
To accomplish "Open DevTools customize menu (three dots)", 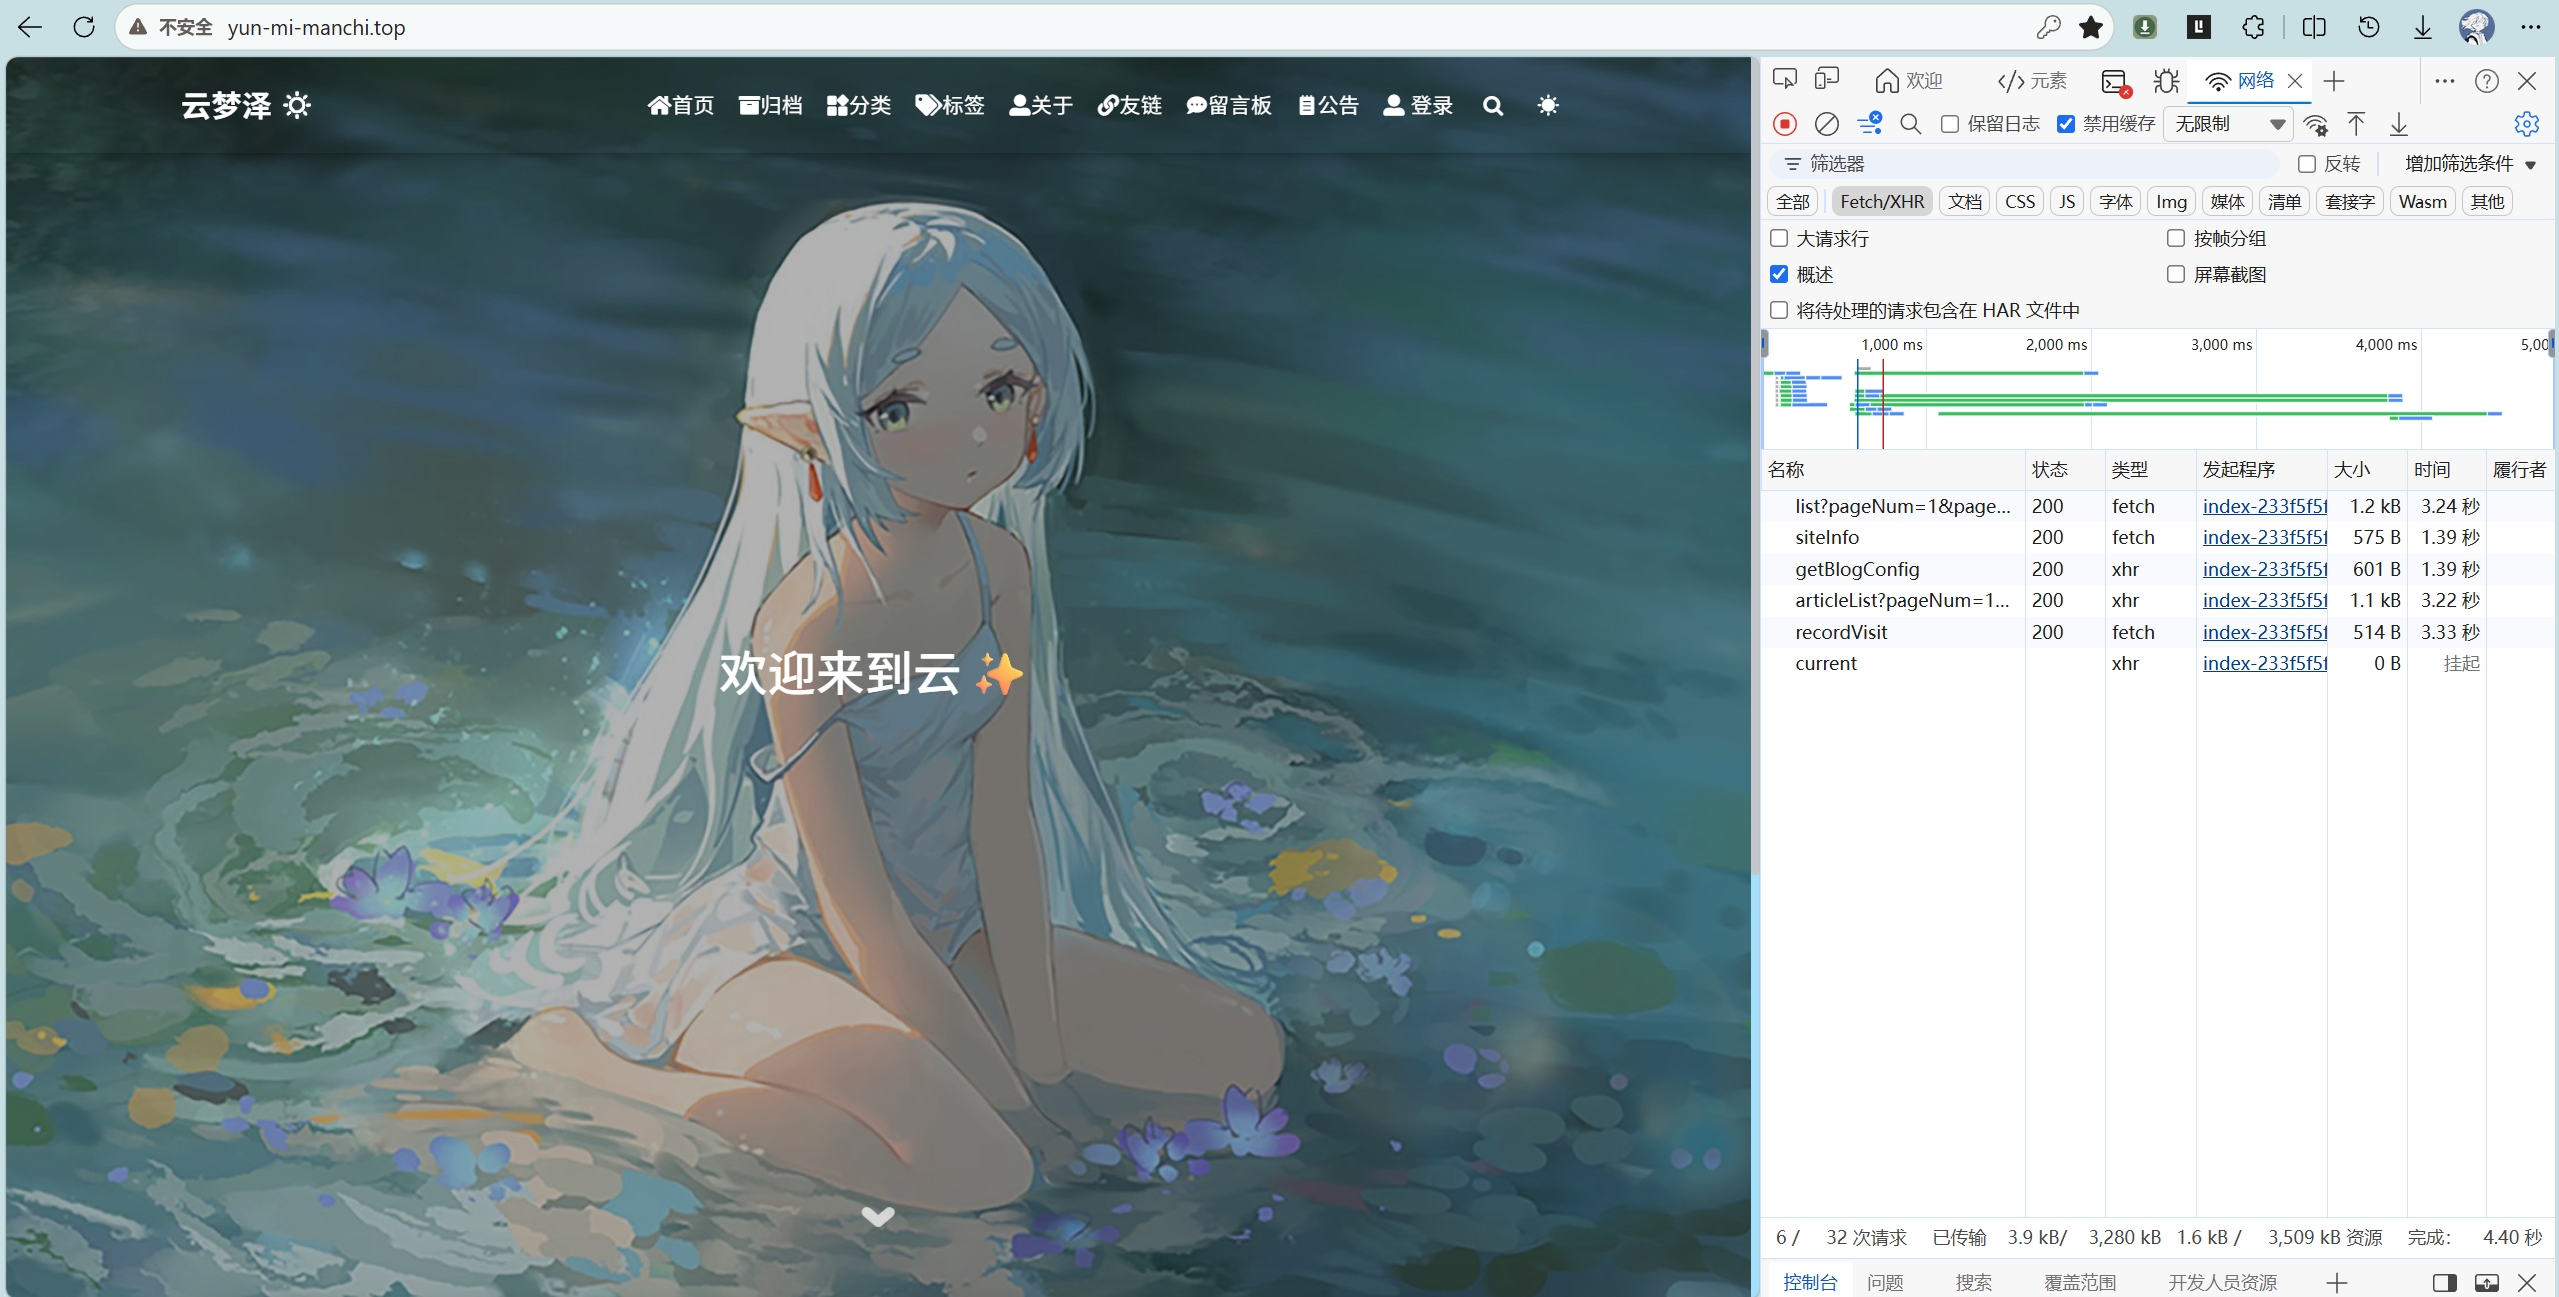I will point(2444,81).
